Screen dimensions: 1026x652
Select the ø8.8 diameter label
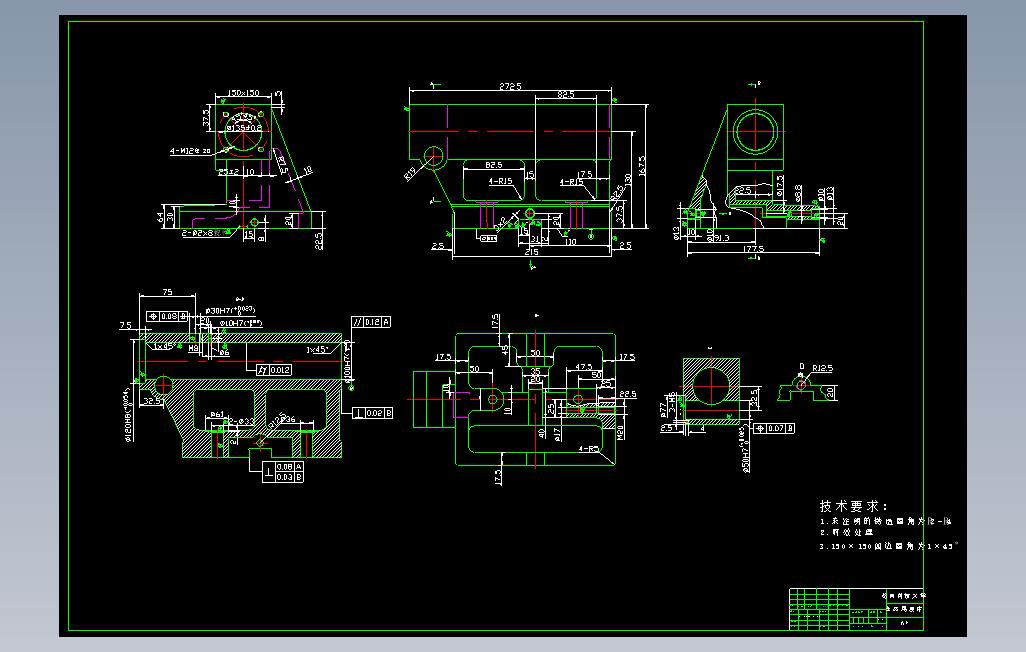[x=798, y=193]
